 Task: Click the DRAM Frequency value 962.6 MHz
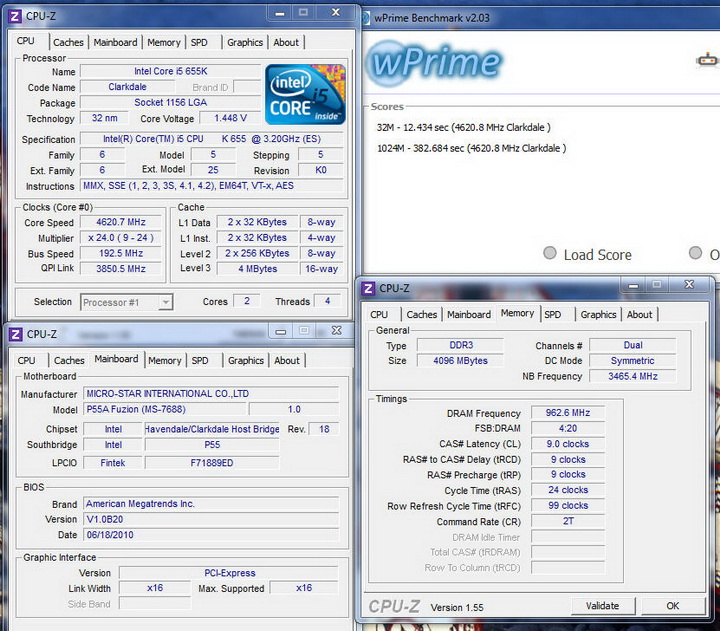(568, 413)
